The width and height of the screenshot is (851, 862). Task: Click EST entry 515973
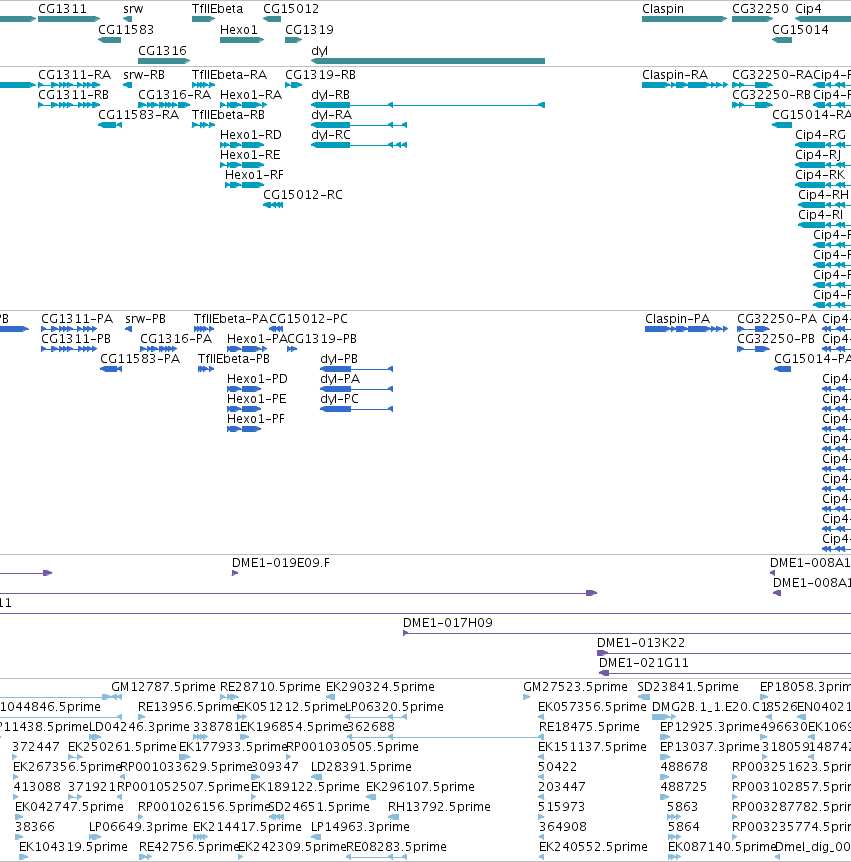click(561, 806)
